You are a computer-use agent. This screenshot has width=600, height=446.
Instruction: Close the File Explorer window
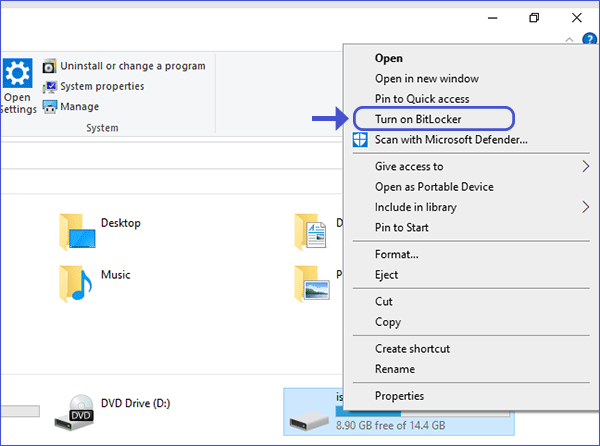pos(577,18)
